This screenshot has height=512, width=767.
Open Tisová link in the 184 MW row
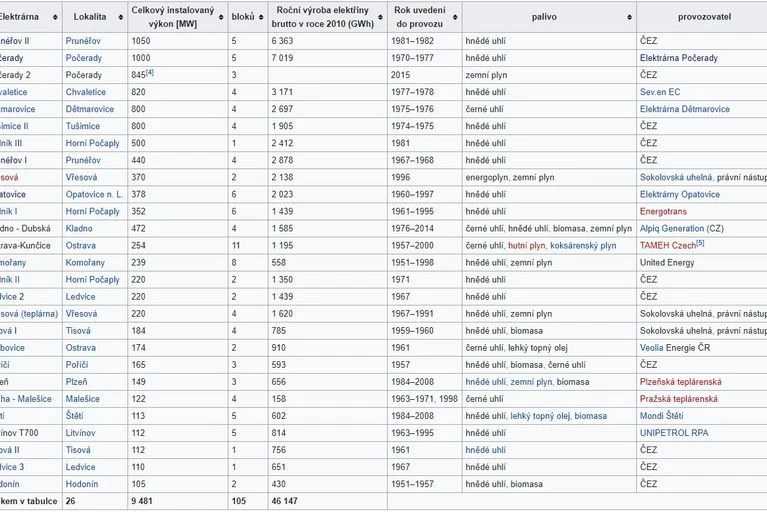[x=78, y=331]
